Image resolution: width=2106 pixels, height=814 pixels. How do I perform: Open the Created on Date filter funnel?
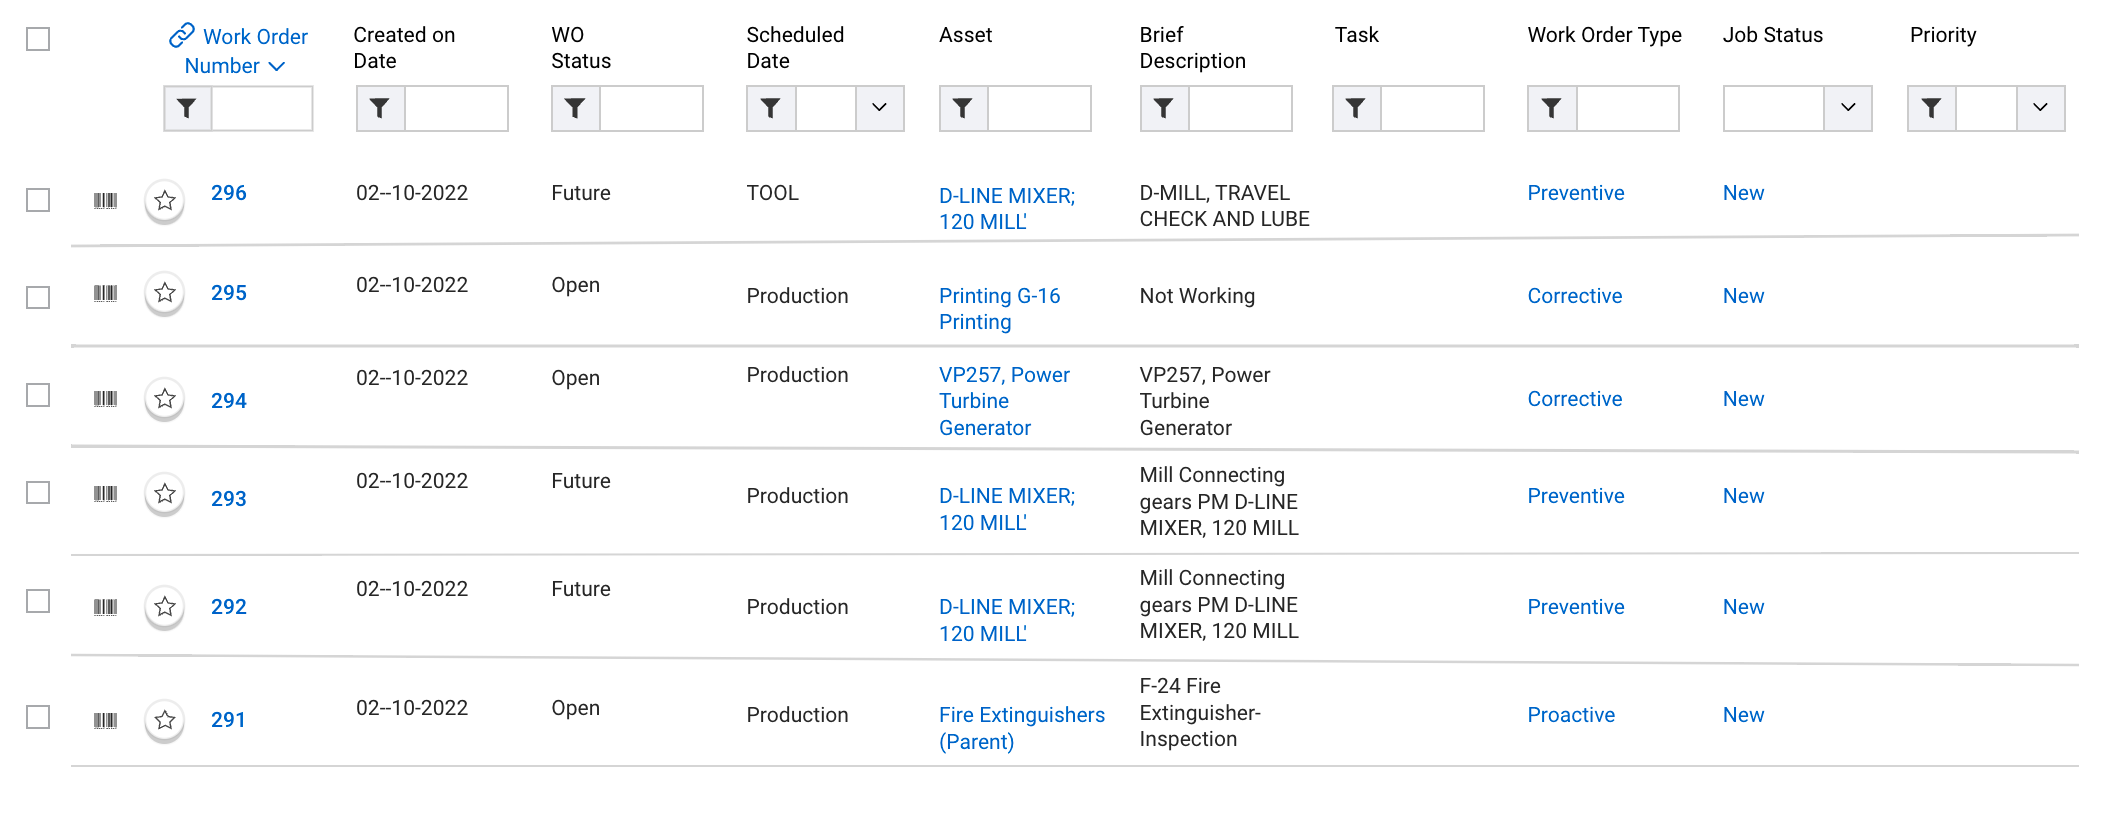(x=379, y=108)
